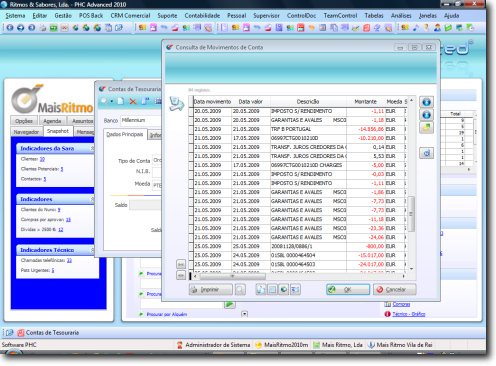Screen dimensions: 496x366
Task: Click the red delete X in Contas de Tesouraria
Action: pyautogui.click(x=133, y=101)
